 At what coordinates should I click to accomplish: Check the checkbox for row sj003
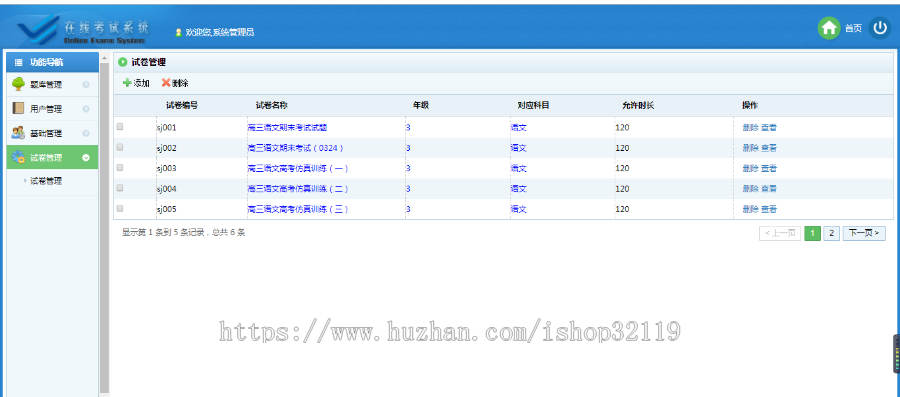[120, 168]
